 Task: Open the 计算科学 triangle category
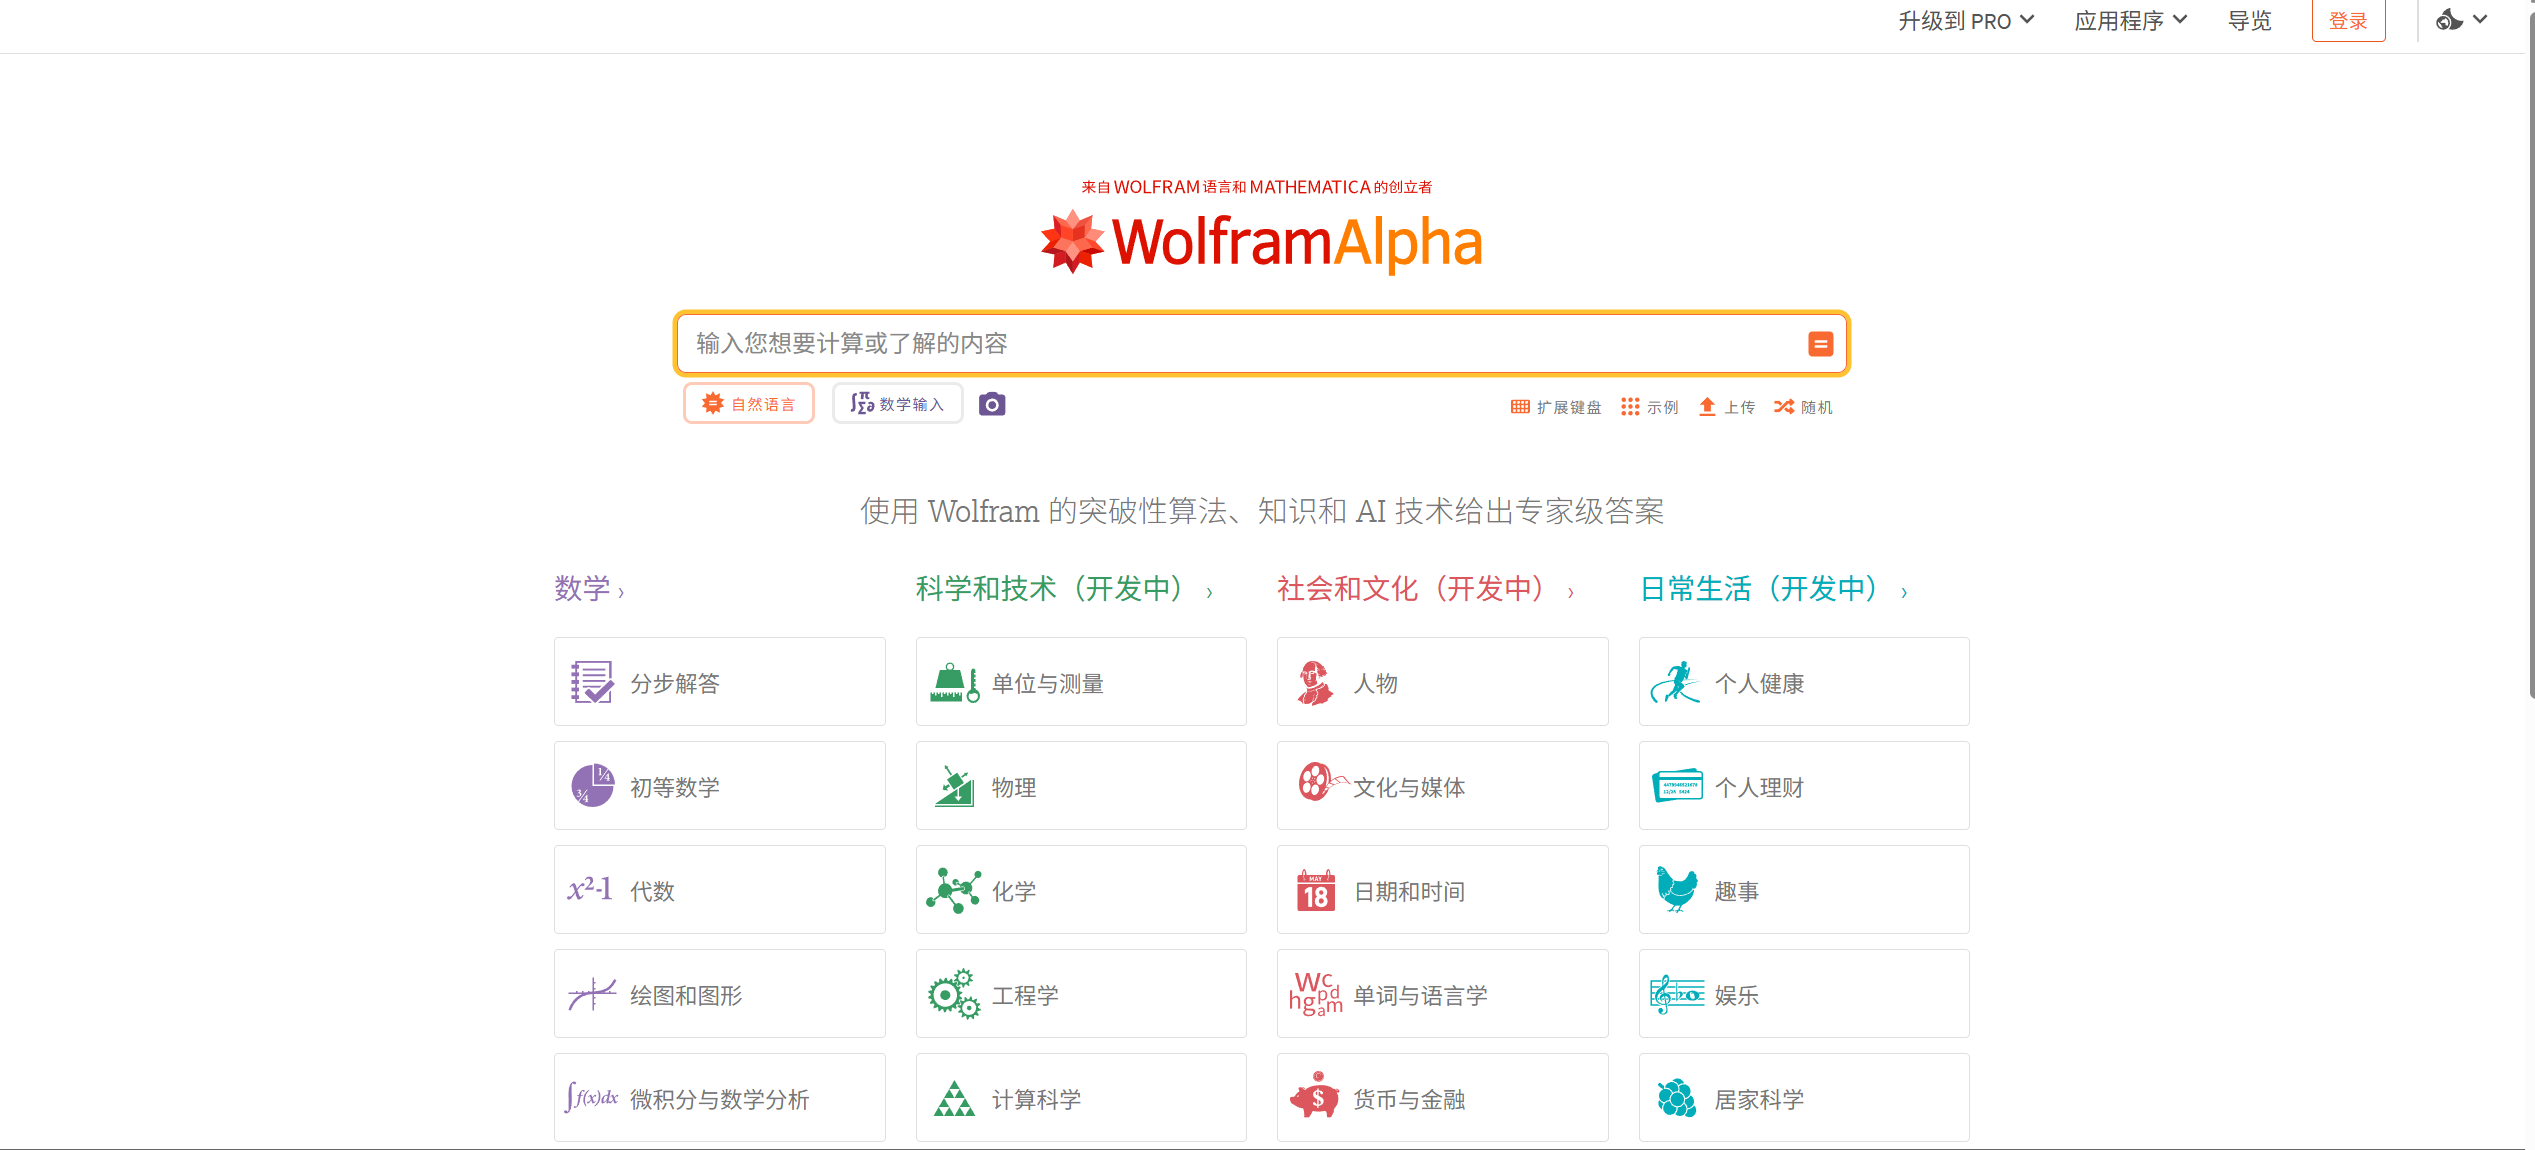1081,1098
